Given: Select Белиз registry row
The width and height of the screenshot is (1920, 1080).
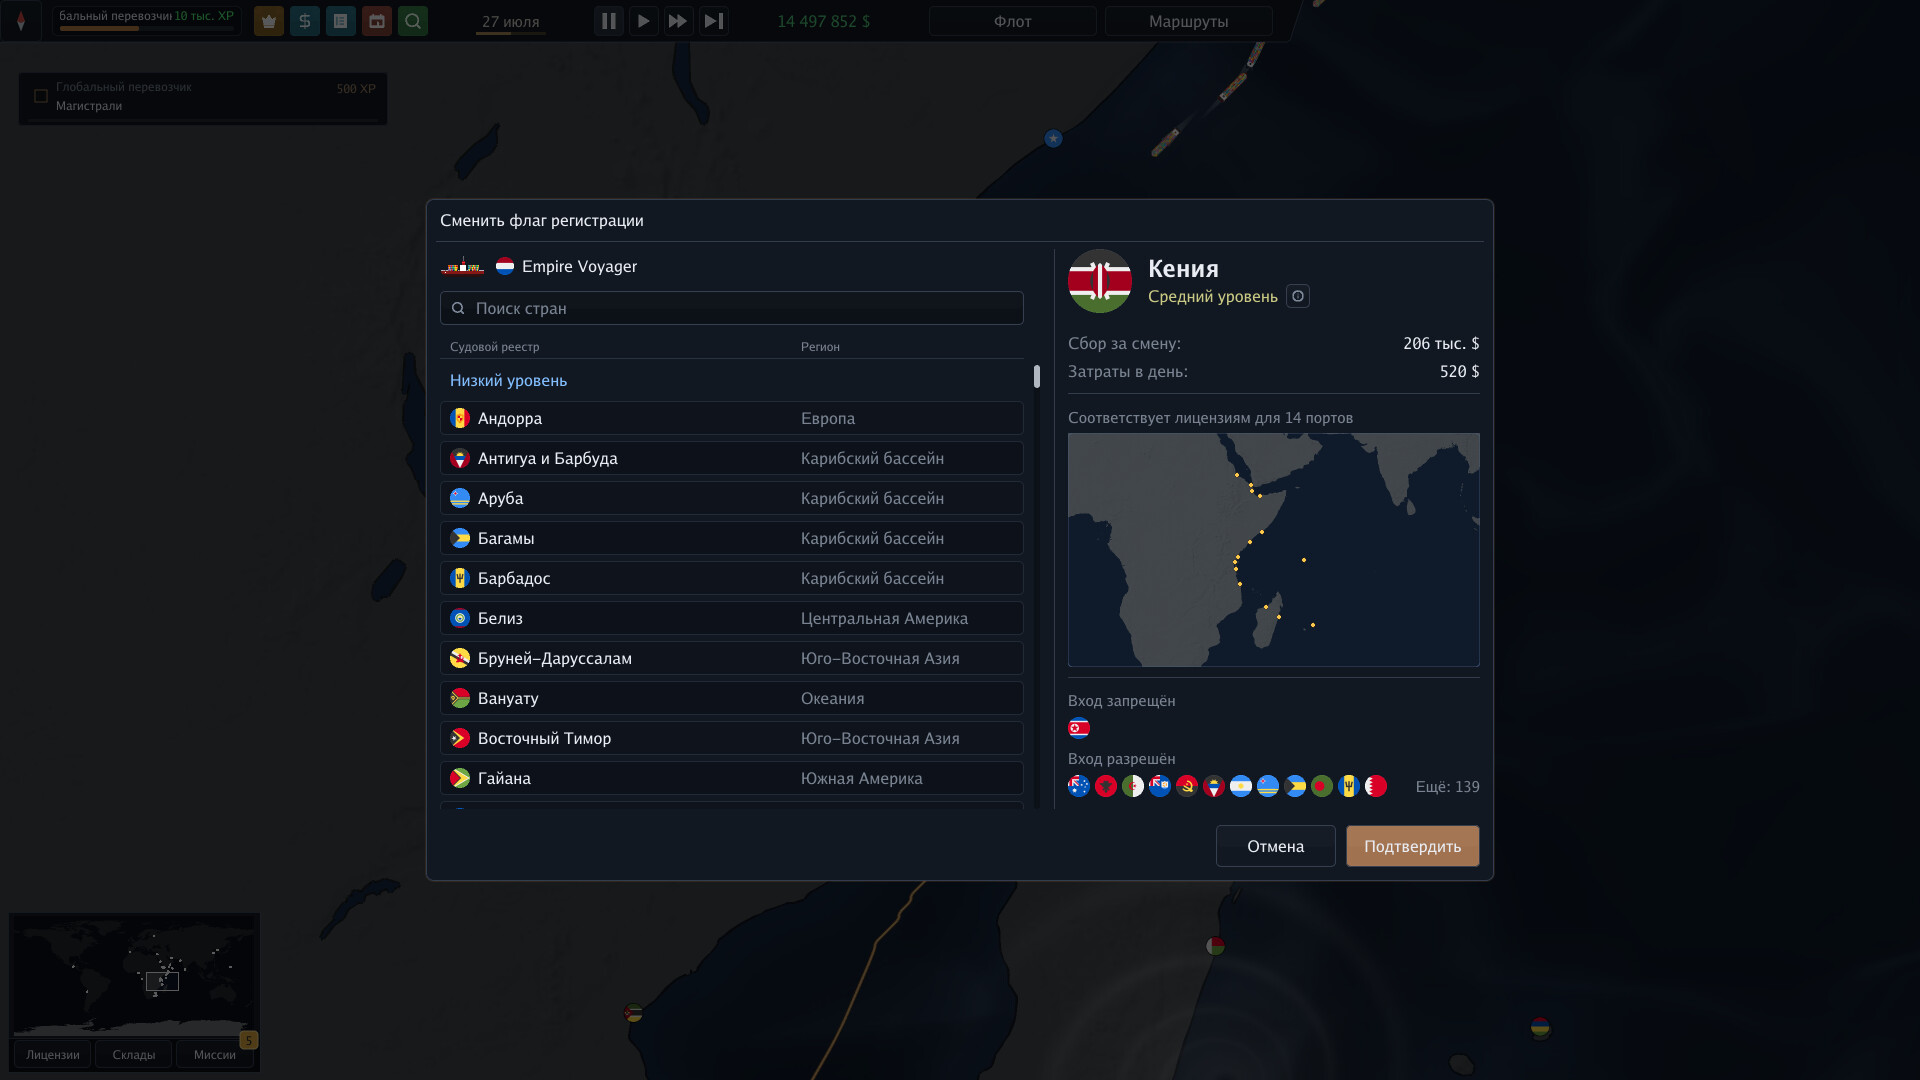Looking at the screenshot, I should coord(732,618).
